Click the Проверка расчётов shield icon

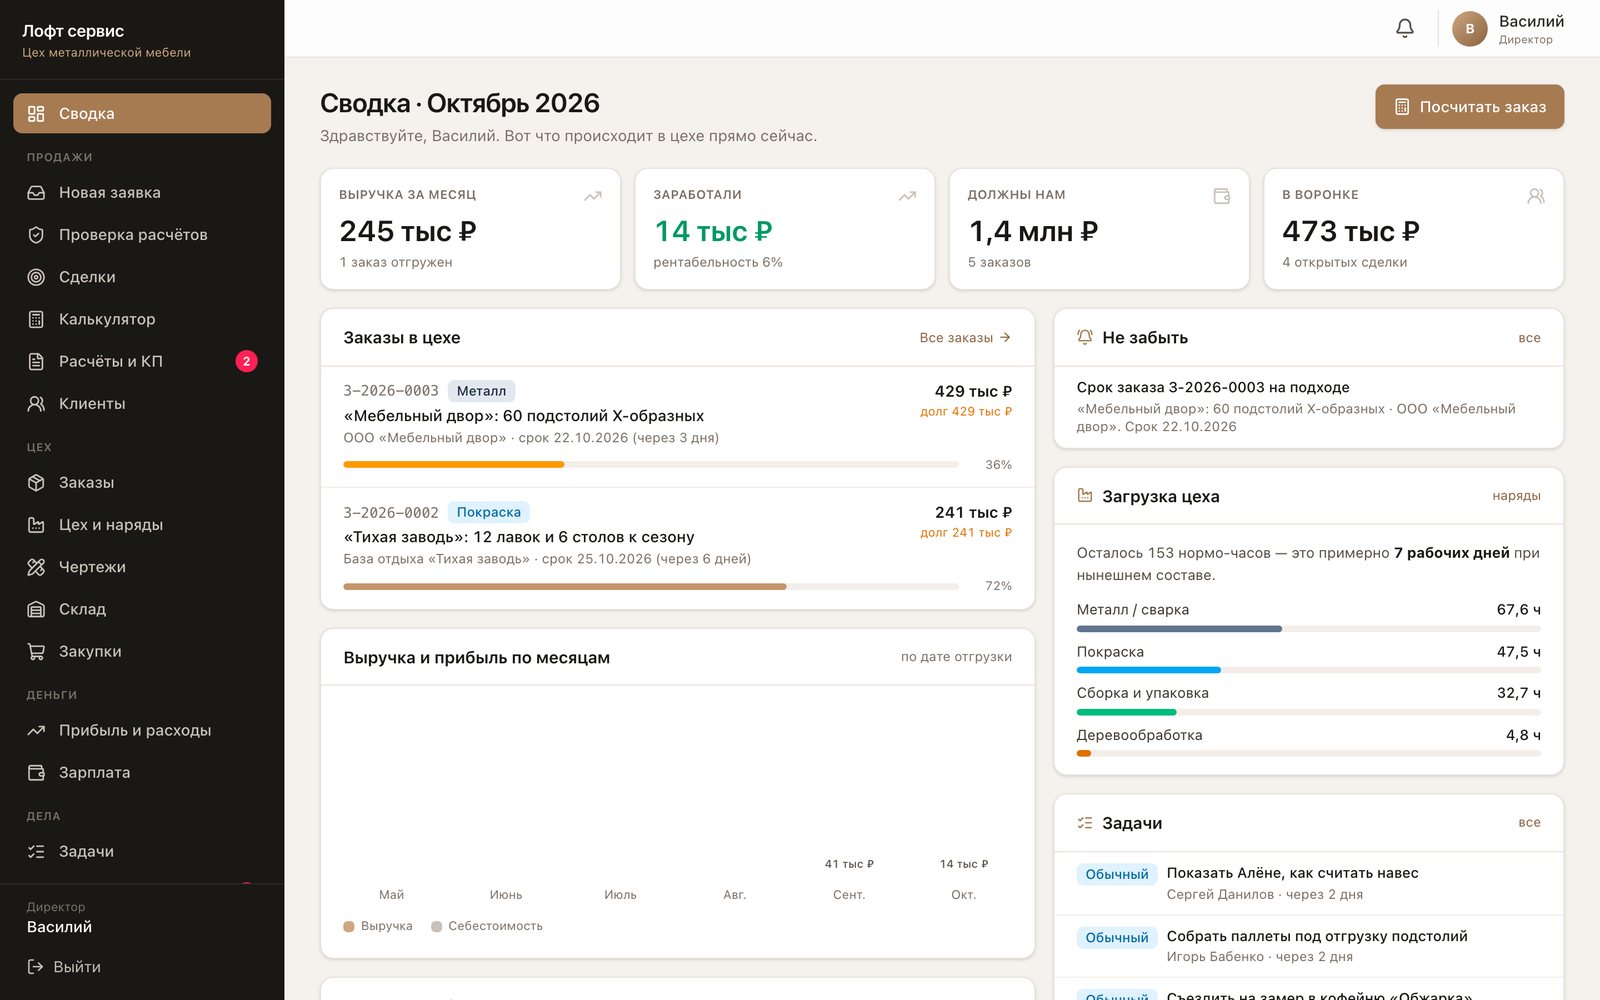tap(36, 235)
